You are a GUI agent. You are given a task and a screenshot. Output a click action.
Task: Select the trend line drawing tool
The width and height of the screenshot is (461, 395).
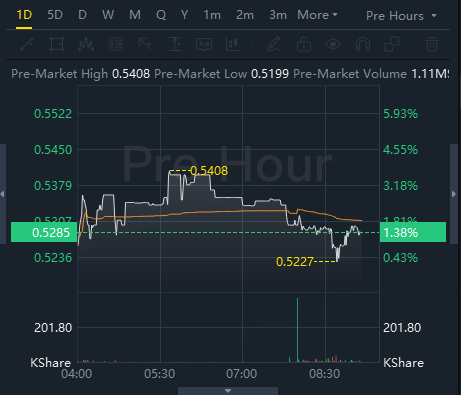[x=27, y=44]
